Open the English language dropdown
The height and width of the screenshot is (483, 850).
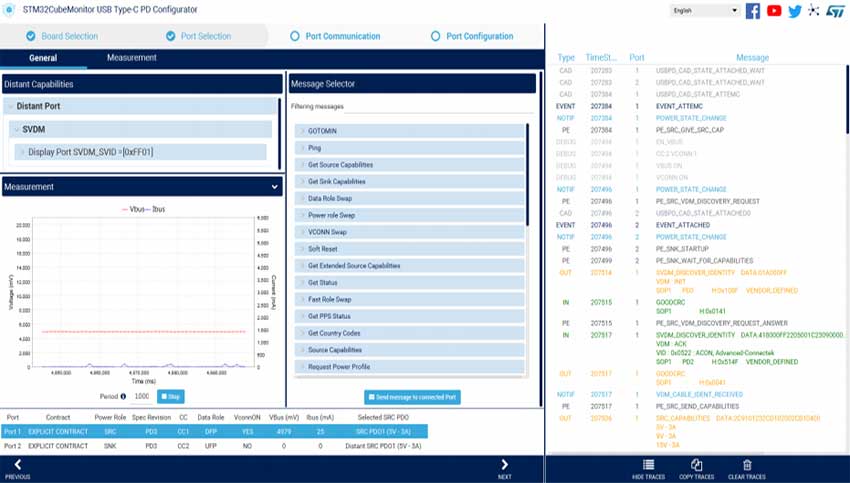(x=706, y=11)
